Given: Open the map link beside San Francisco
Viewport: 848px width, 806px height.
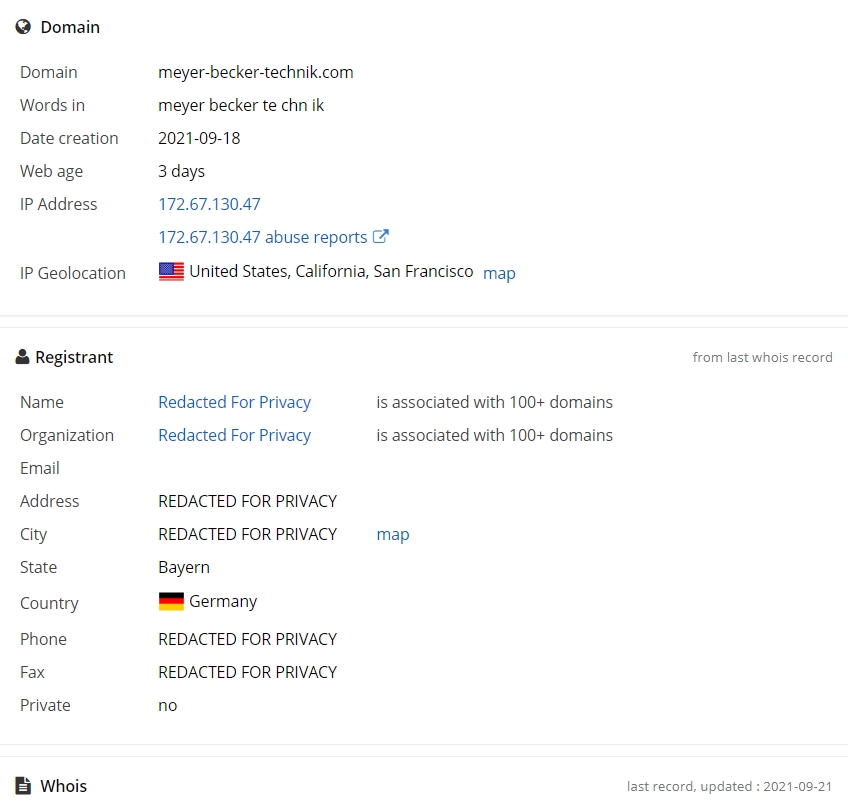Looking at the screenshot, I should coord(499,273).
